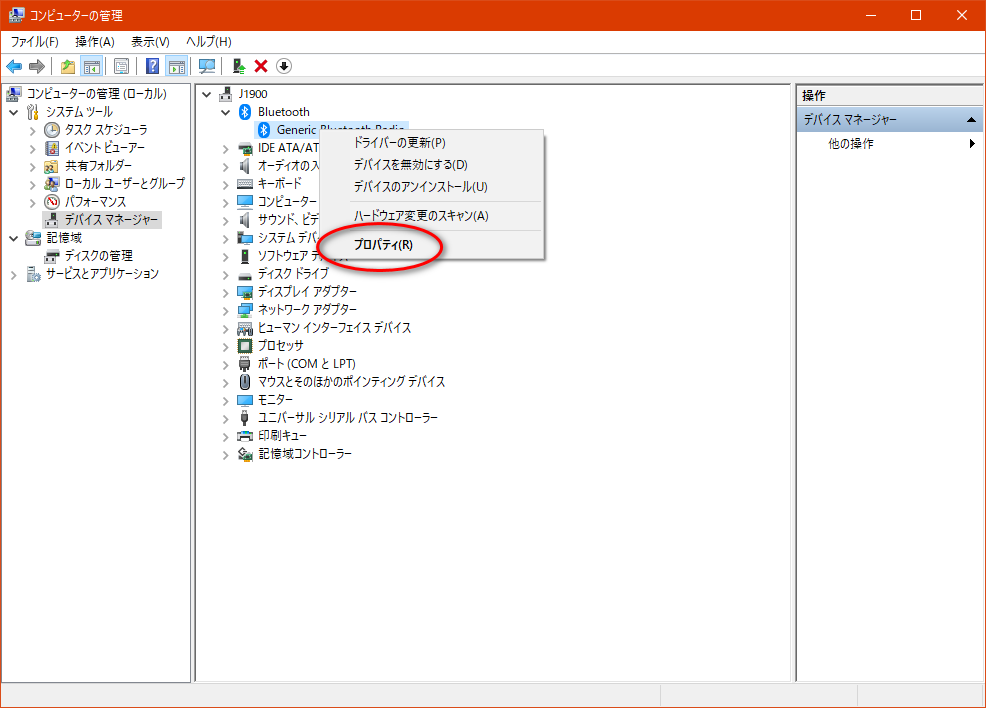The height and width of the screenshot is (708, 986).
Task: Expand the ネットワーク アダプター category
Action: pyautogui.click(x=225, y=310)
